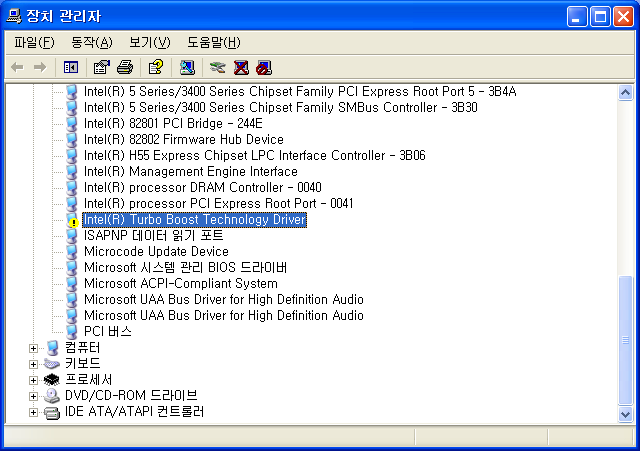Click the Forward arrow toolbar icon

tap(40, 67)
